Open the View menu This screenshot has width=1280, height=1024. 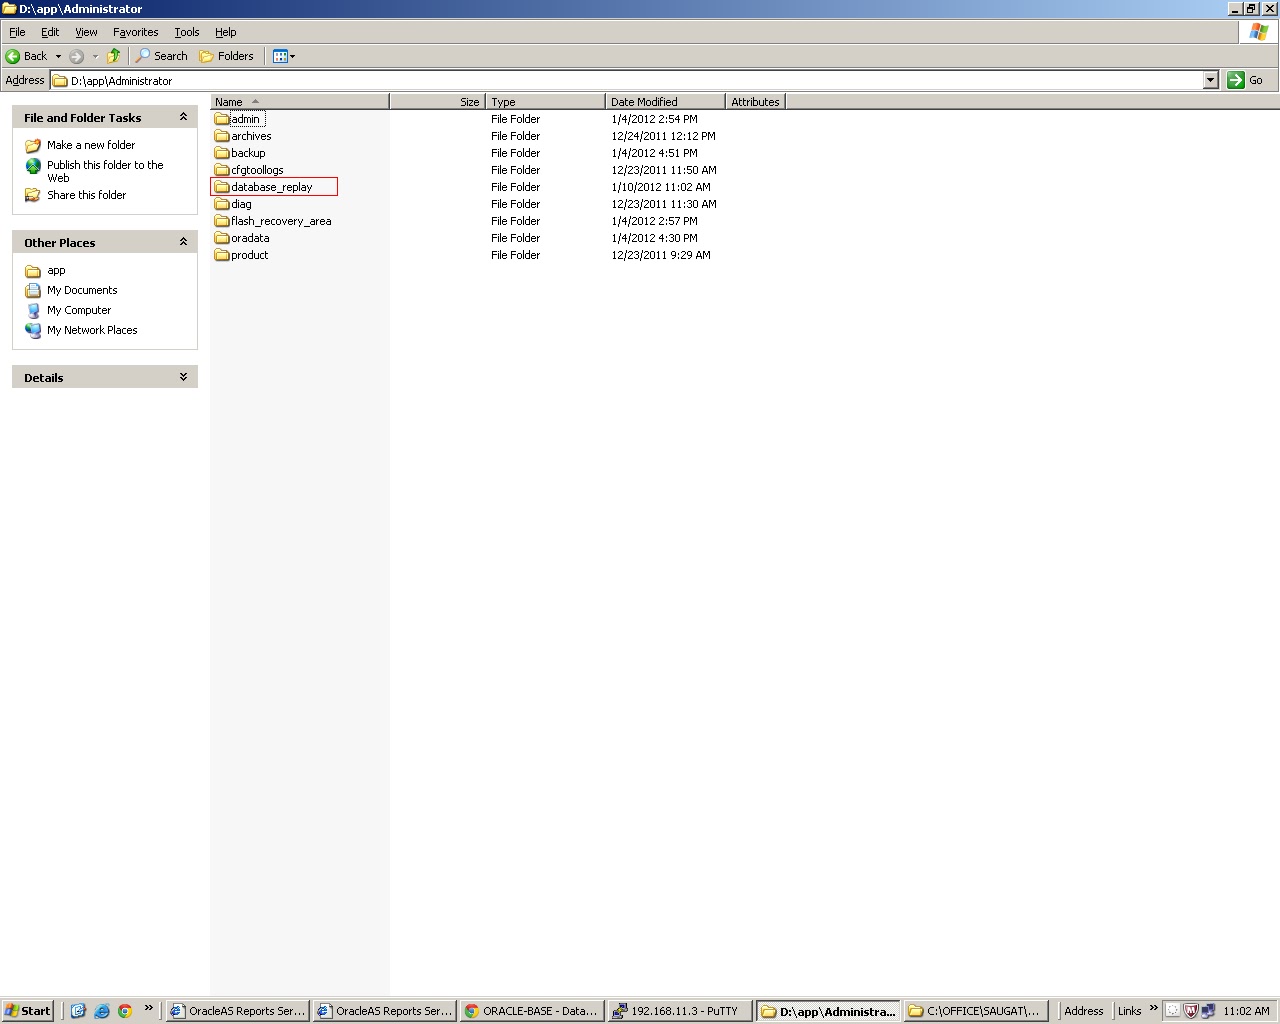(x=86, y=31)
